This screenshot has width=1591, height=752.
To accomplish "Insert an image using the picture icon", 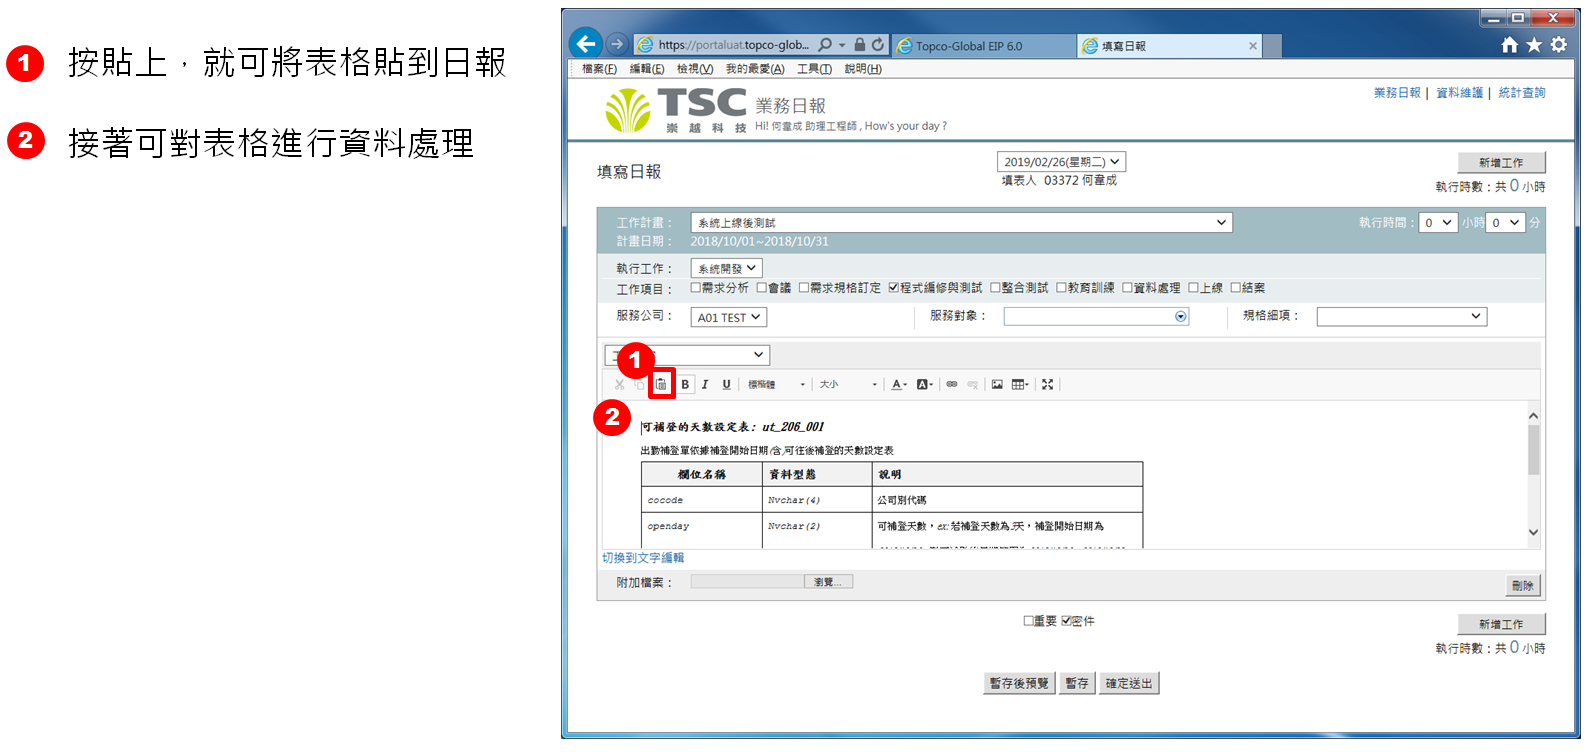I will pos(997,385).
